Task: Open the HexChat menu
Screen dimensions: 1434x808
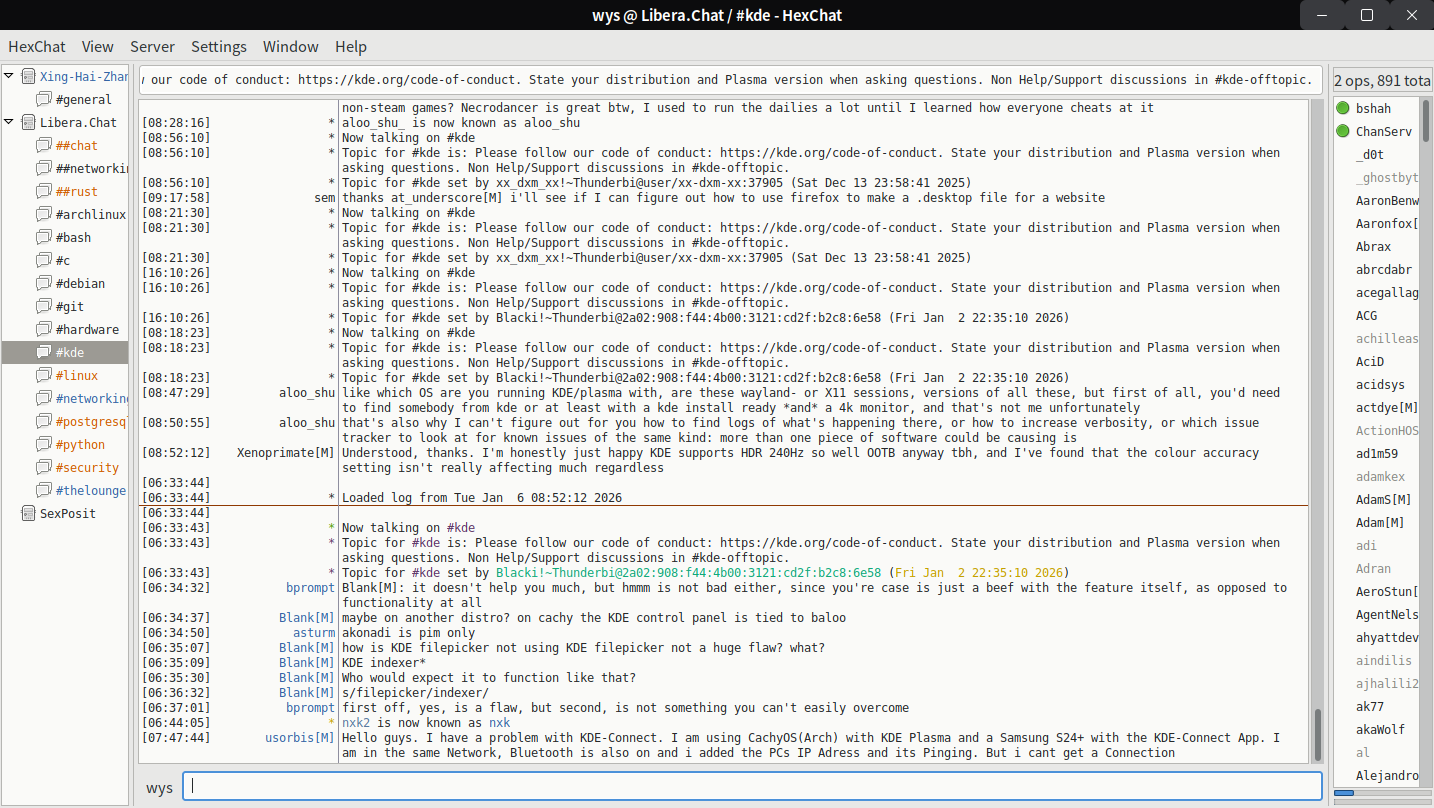Action: (37, 46)
